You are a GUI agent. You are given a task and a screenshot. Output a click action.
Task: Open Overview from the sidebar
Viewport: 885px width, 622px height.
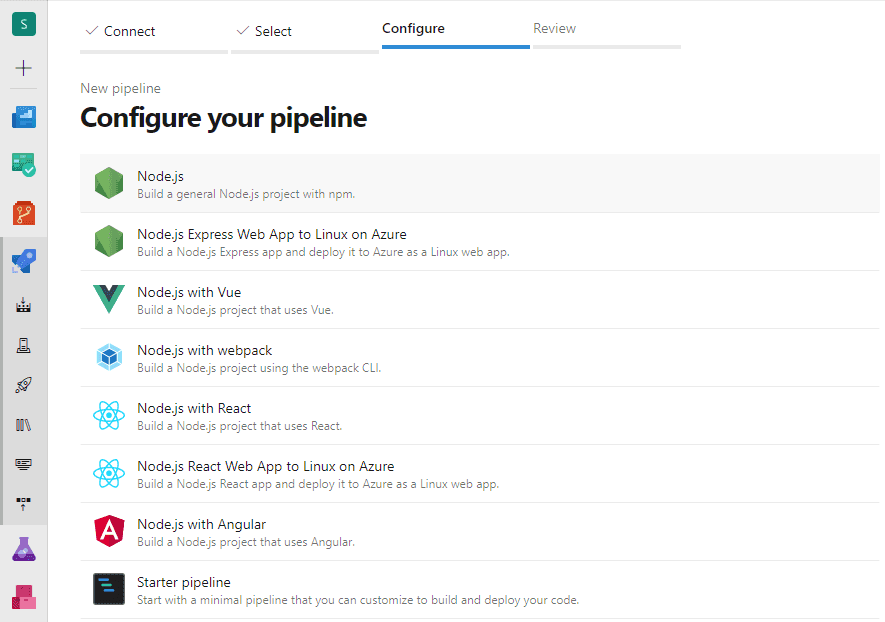click(x=24, y=117)
